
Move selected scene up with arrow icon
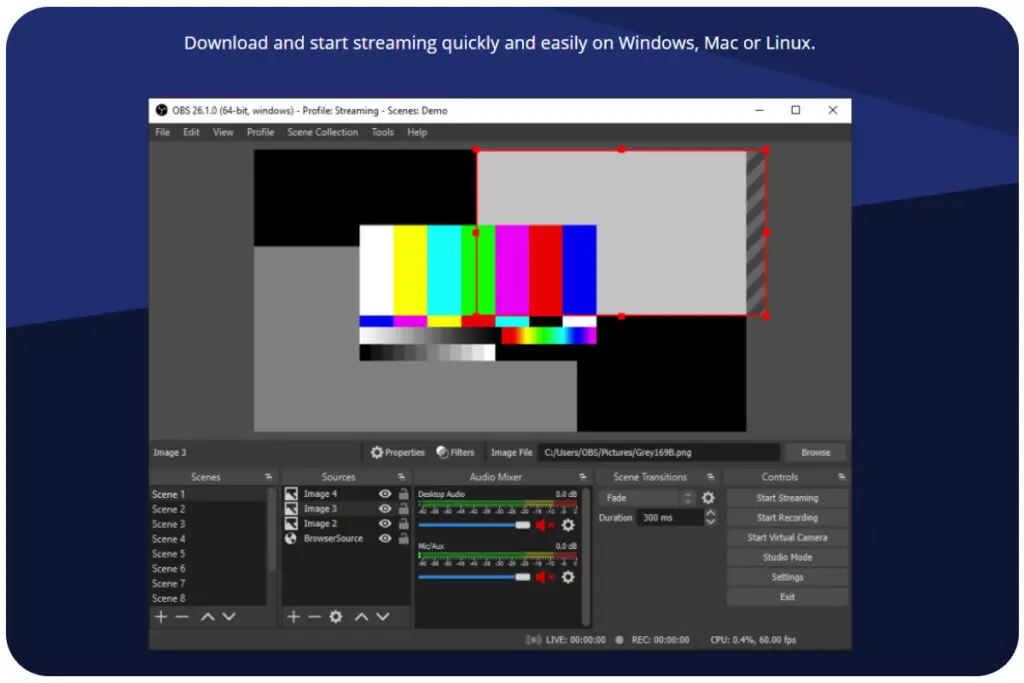pyautogui.click(x=207, y=617)
